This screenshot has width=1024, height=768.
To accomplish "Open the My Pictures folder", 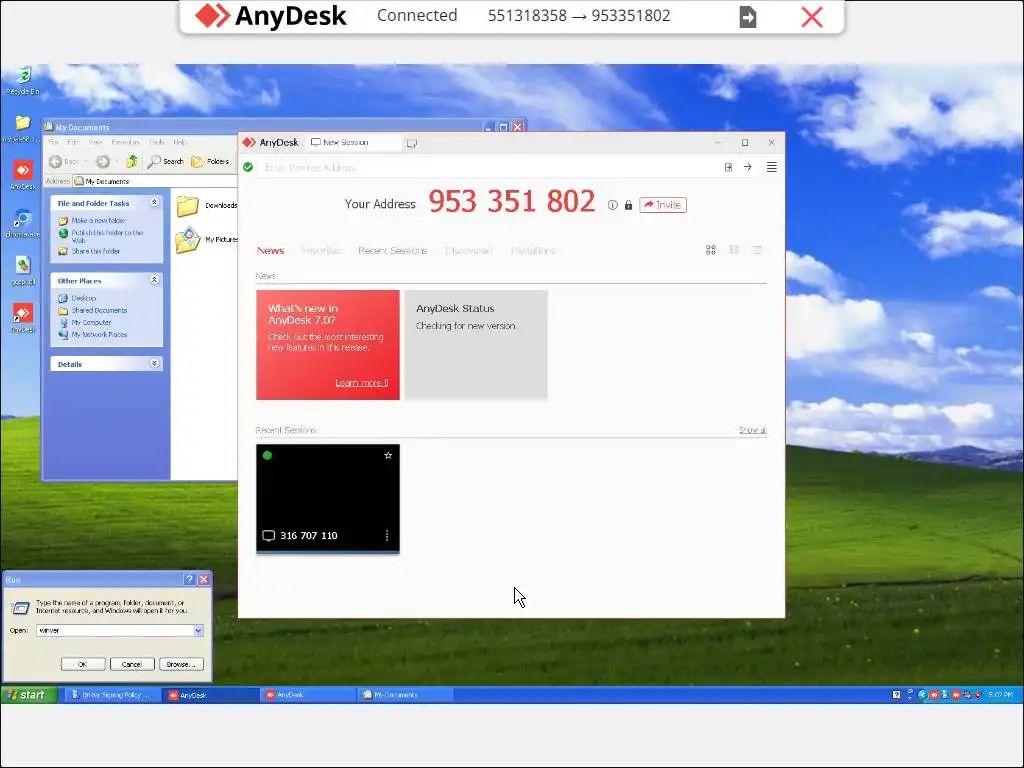I will [x=206, y=240].
